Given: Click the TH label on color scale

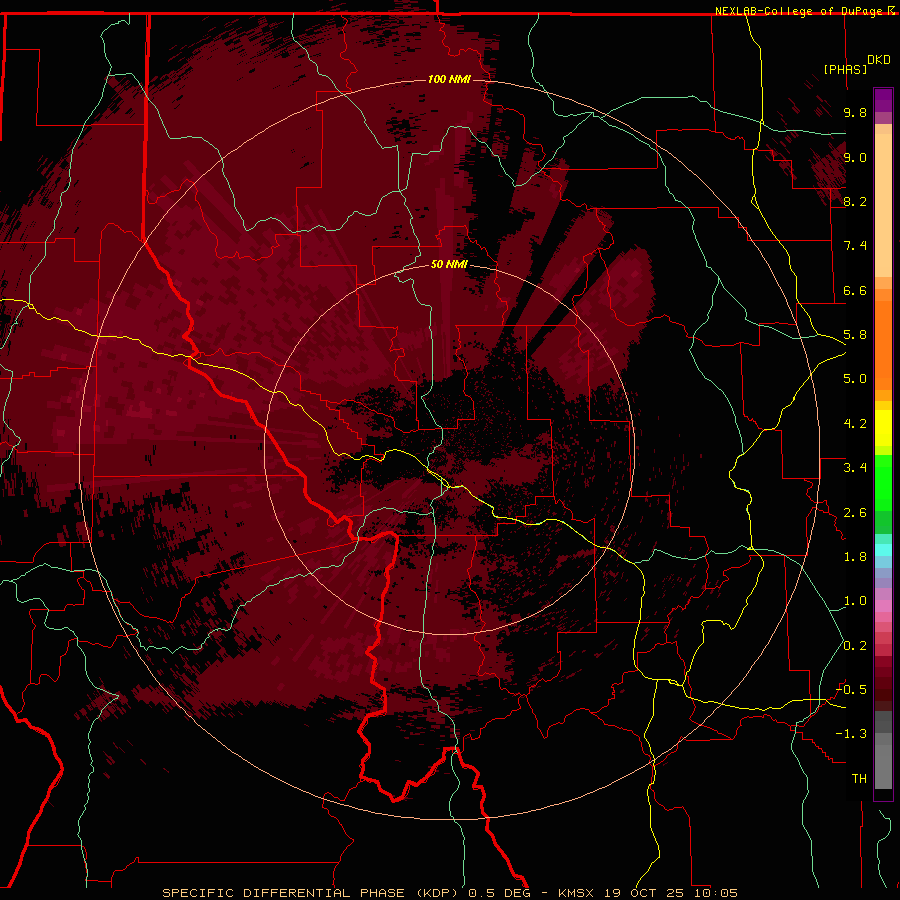Looking at the screenshot, I should [859, 779].
